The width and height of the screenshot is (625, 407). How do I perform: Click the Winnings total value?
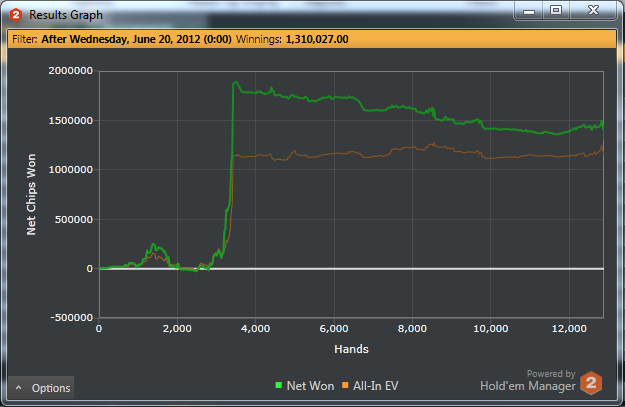point(317,39)
